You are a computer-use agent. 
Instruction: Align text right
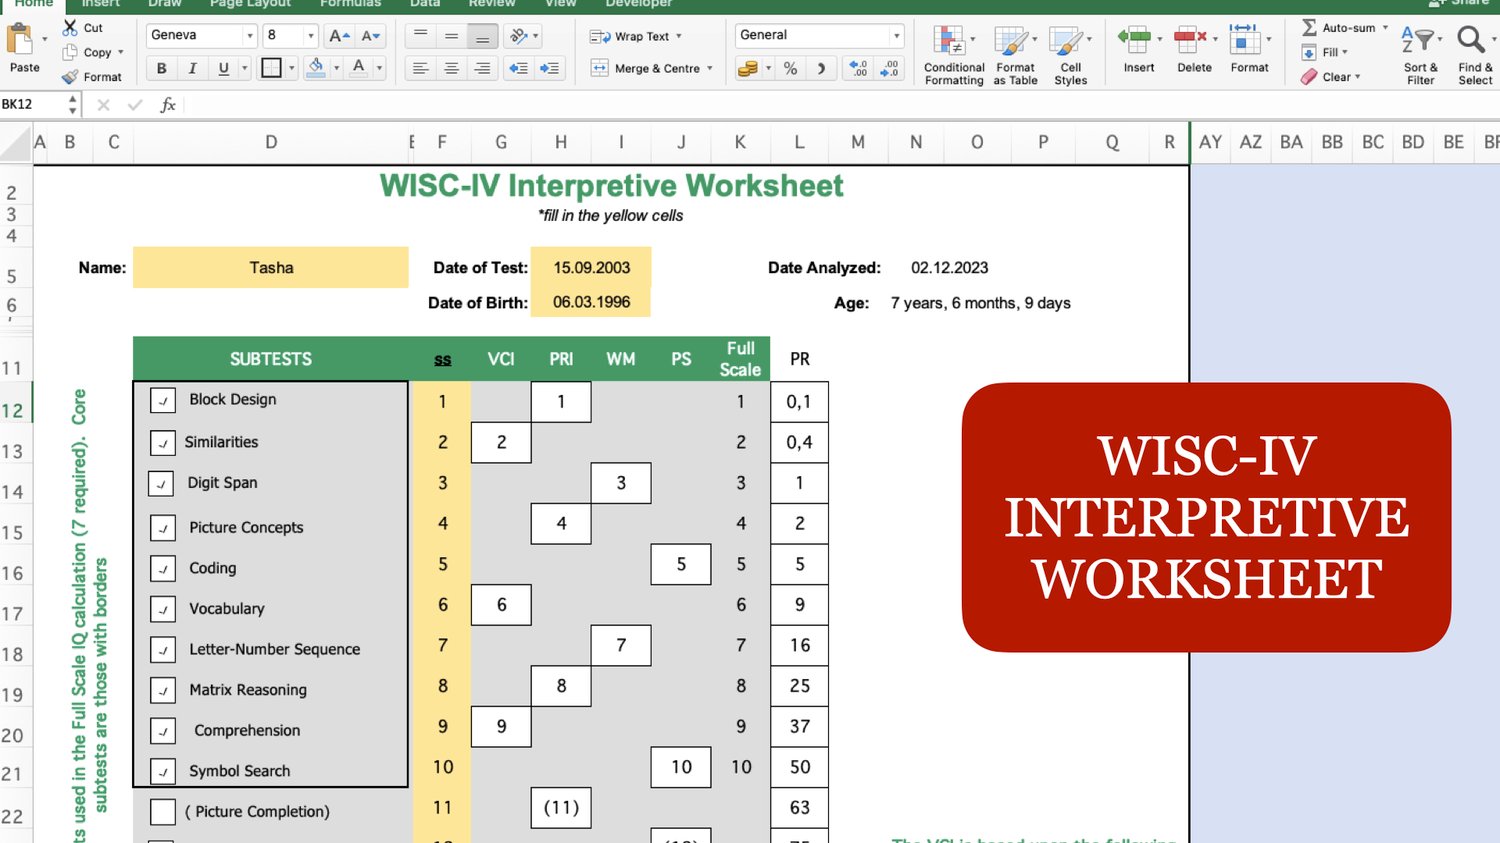click(483, 68)
